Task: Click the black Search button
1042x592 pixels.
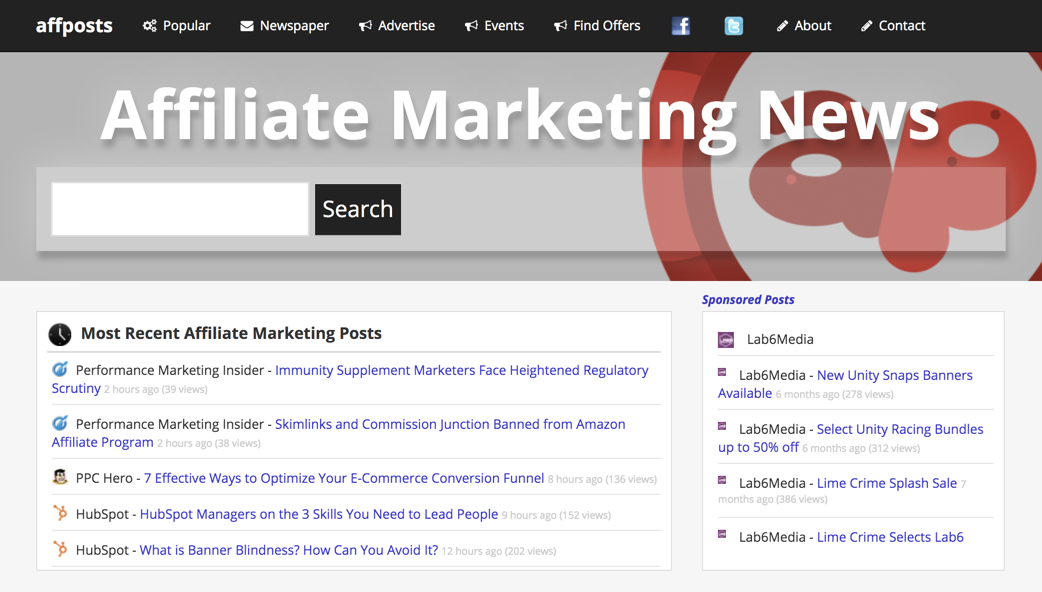Action: pos(358,209)
